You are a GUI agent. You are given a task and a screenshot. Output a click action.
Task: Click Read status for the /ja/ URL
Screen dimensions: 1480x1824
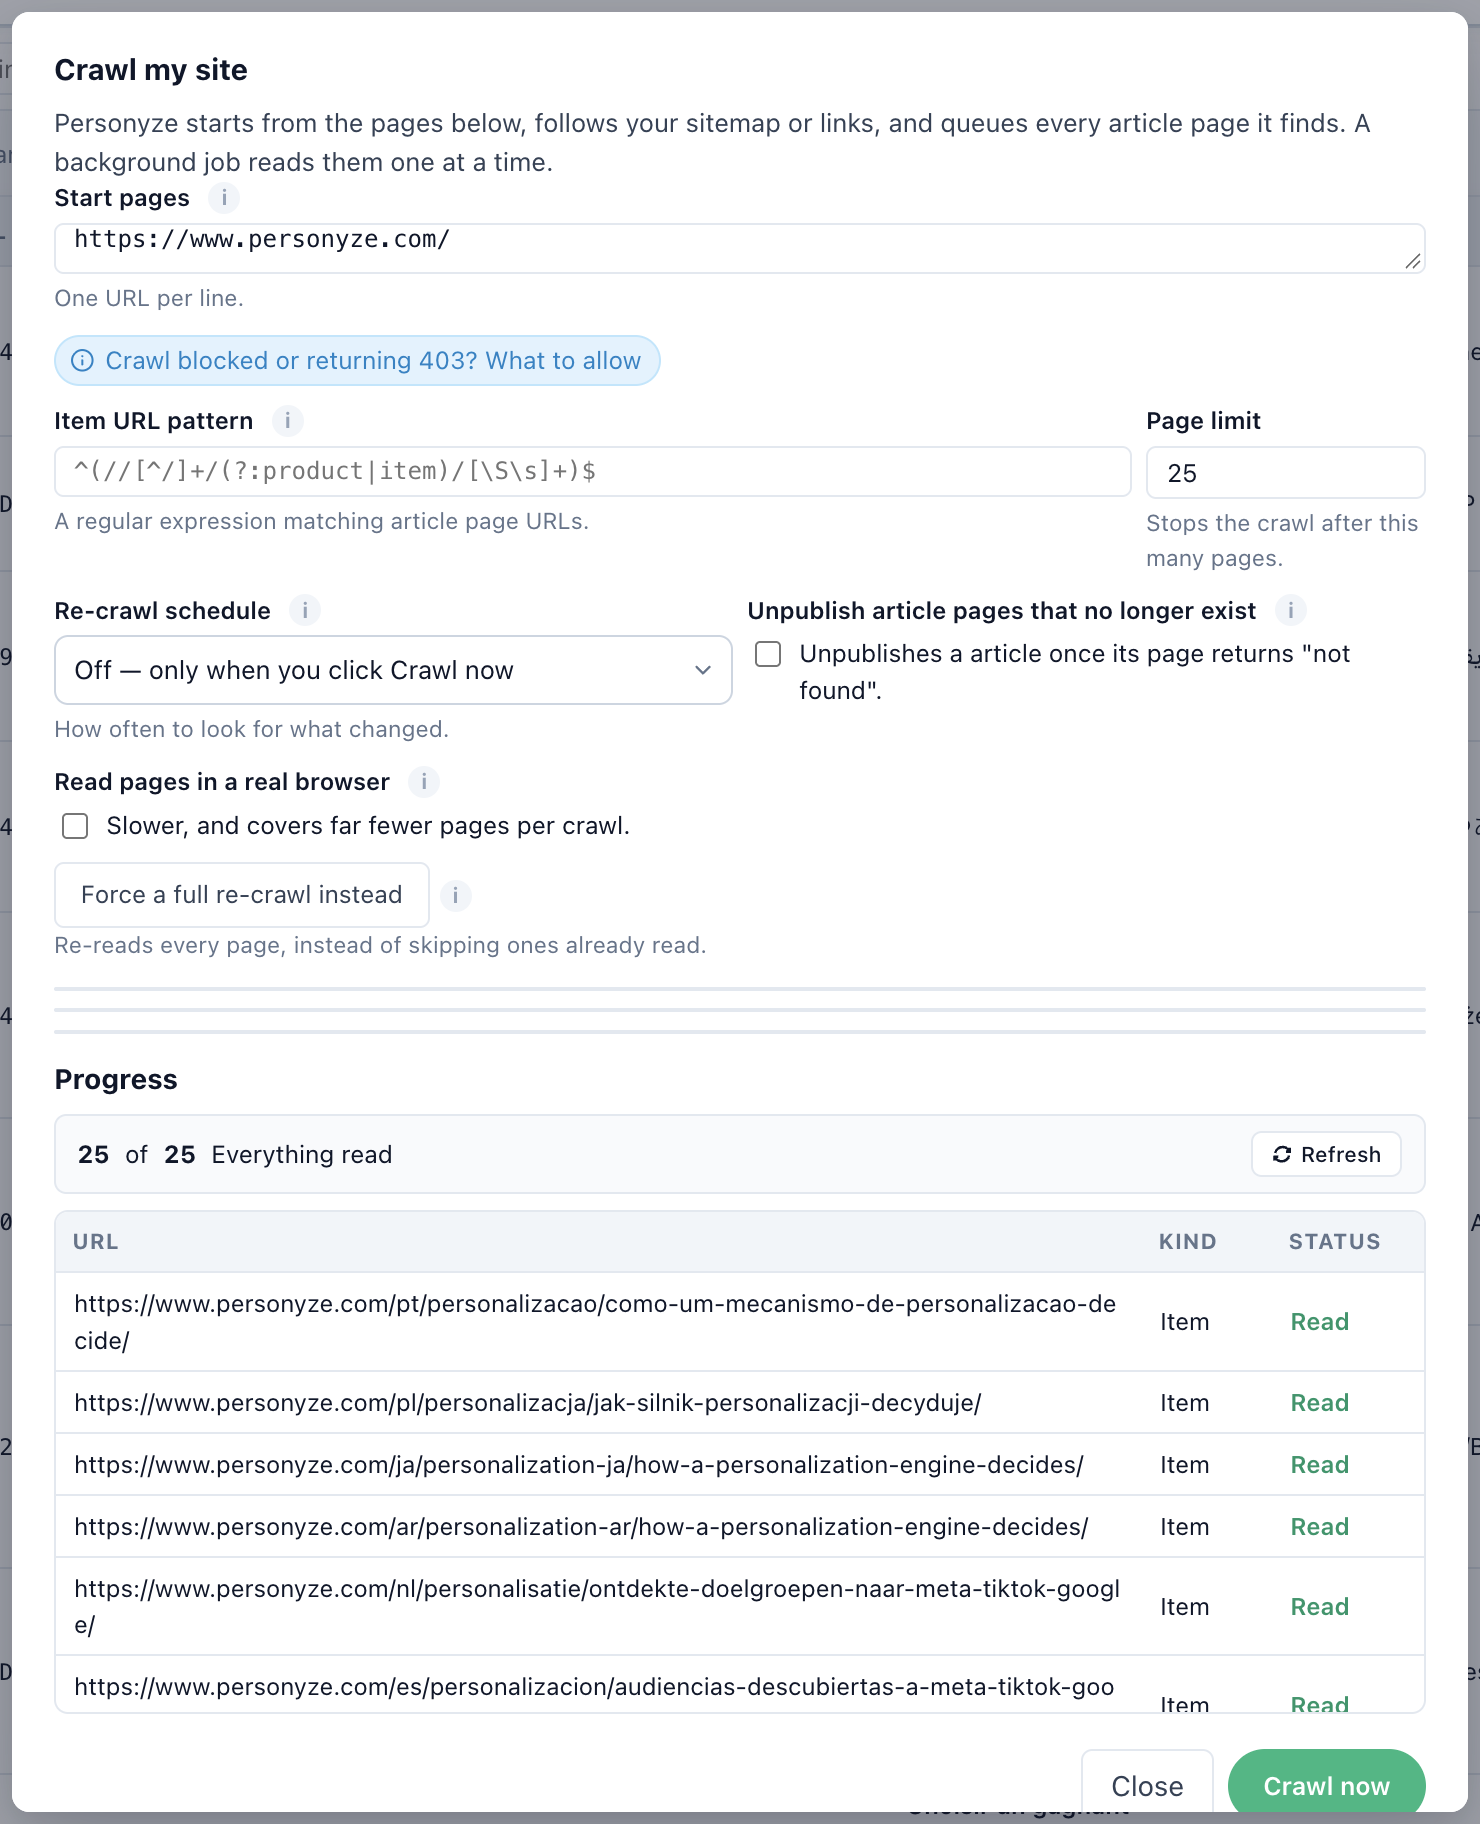click(x=1320, y=1465)
